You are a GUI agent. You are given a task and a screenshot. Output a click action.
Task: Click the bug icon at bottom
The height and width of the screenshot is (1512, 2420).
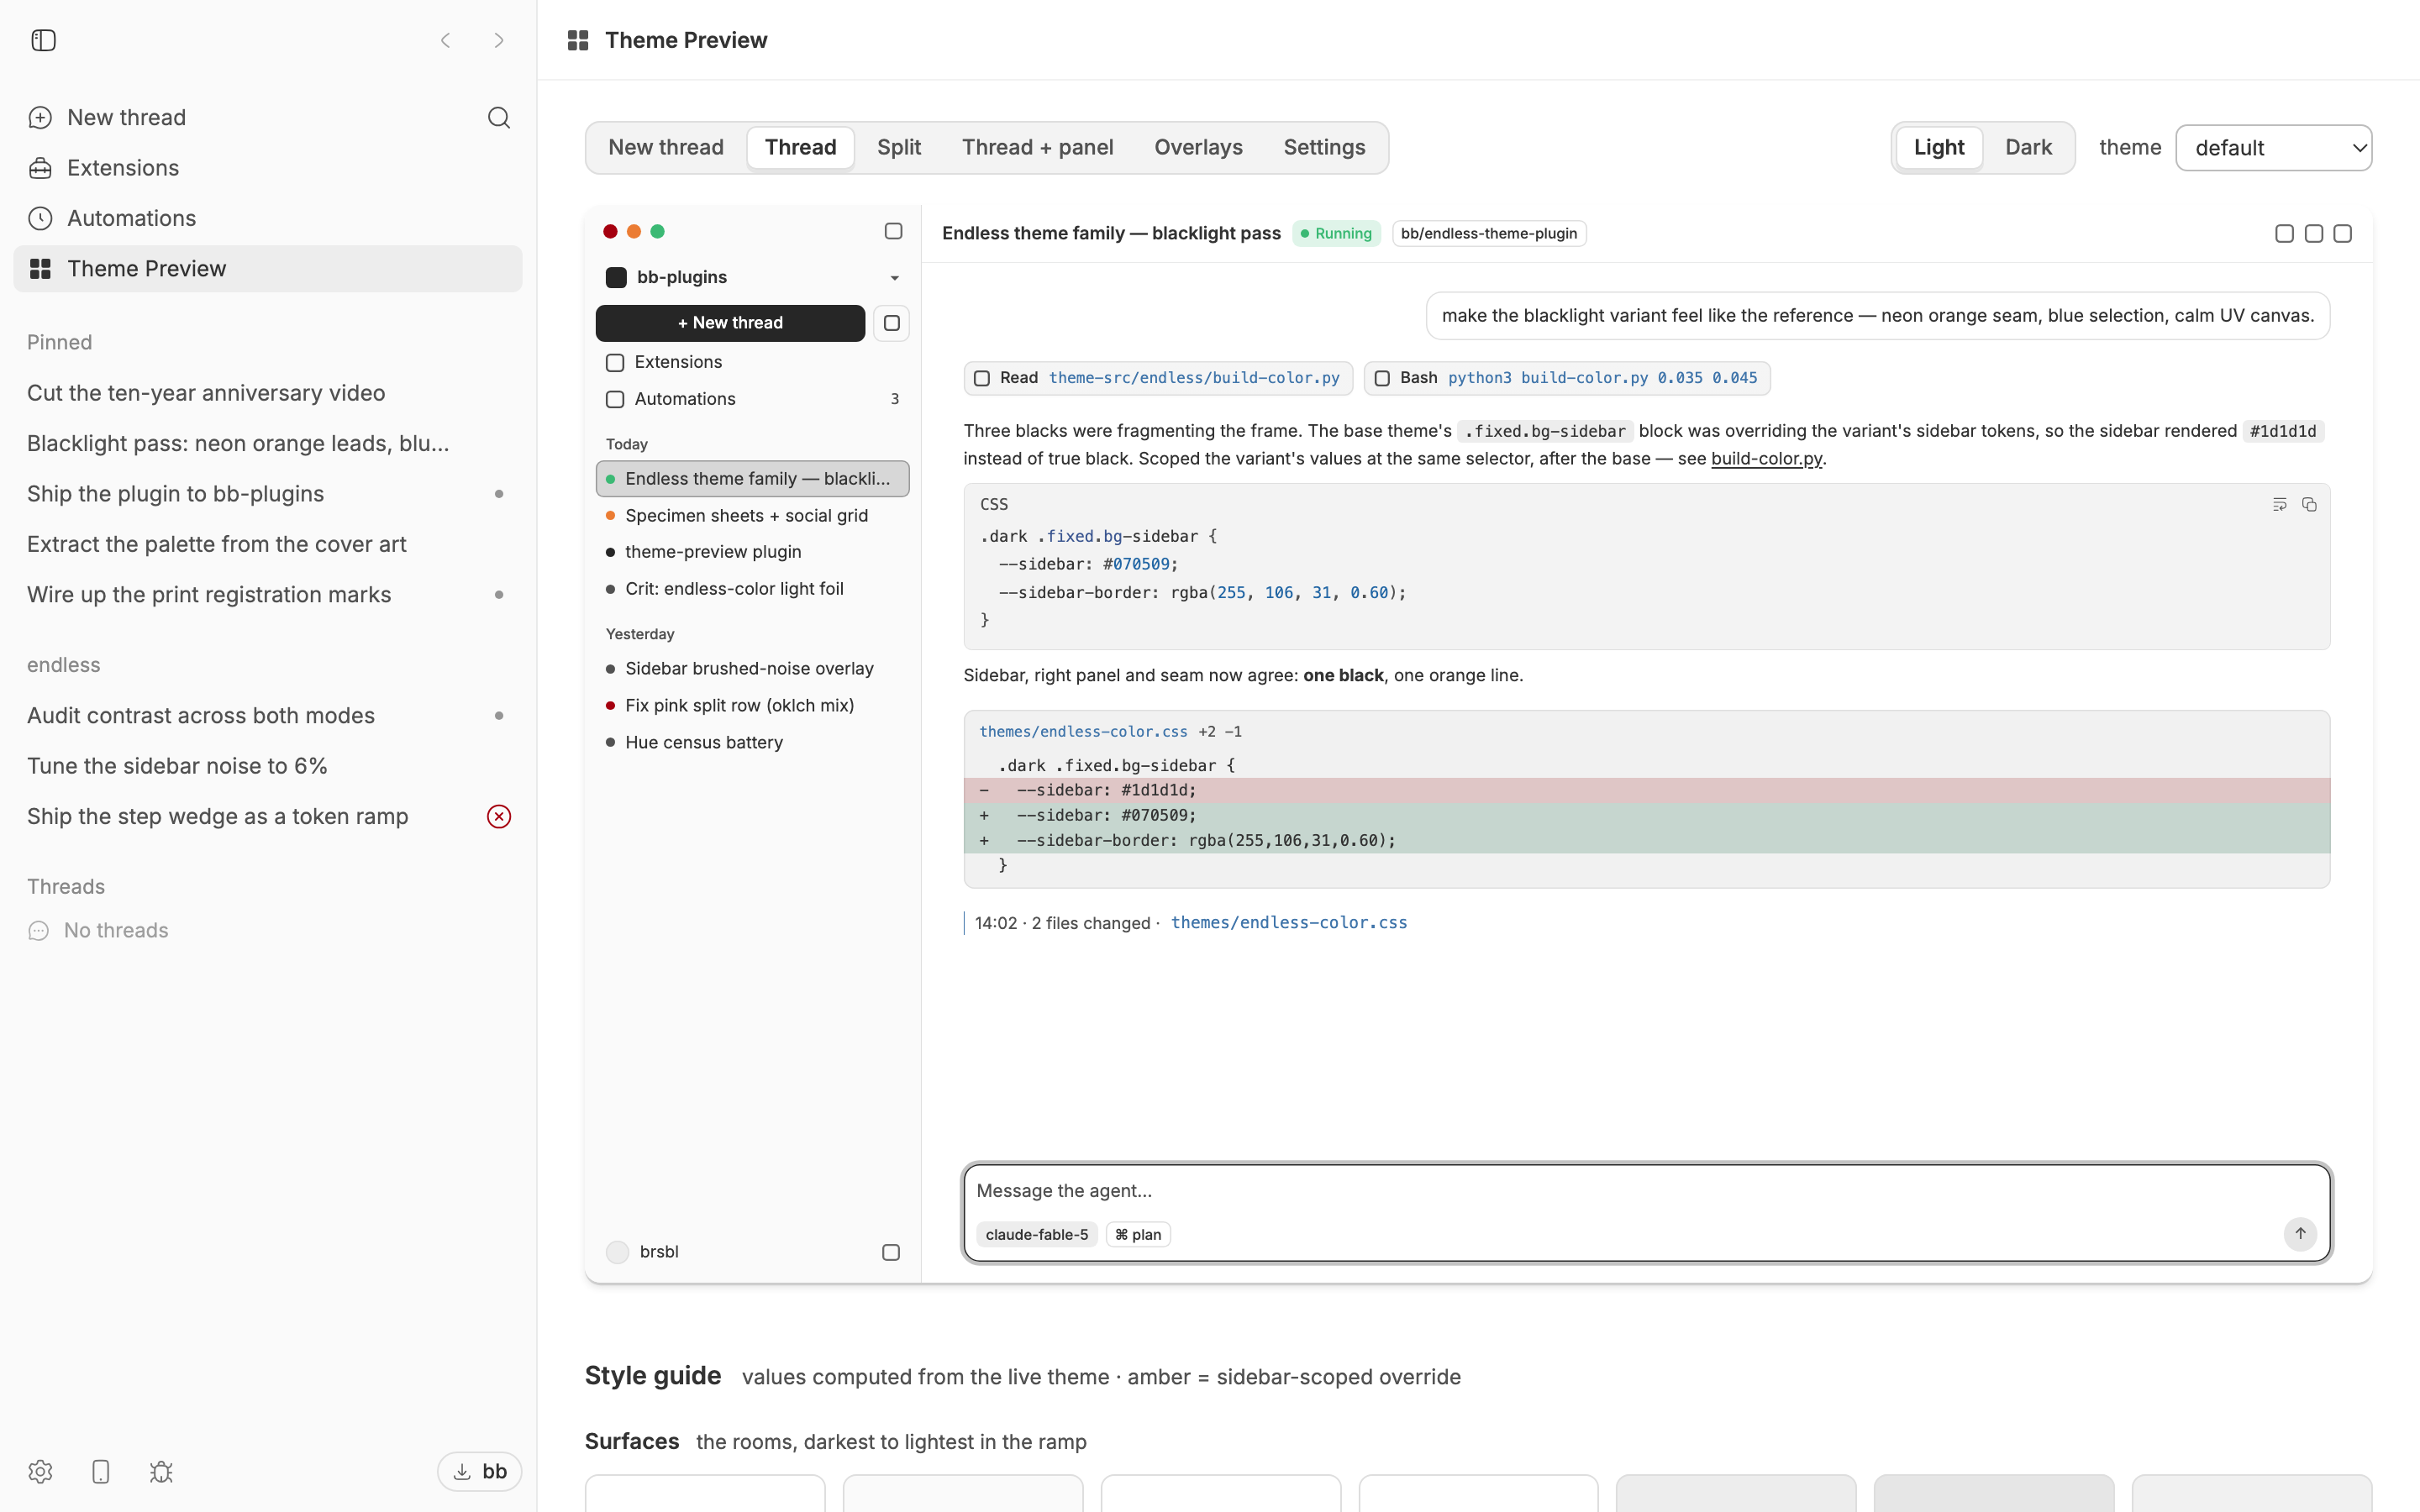pyautogui.click(x=161, y=1471)
